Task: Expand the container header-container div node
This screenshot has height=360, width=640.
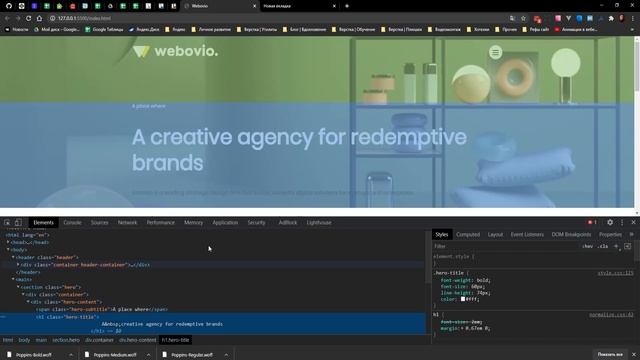Action: coord(18,264)
